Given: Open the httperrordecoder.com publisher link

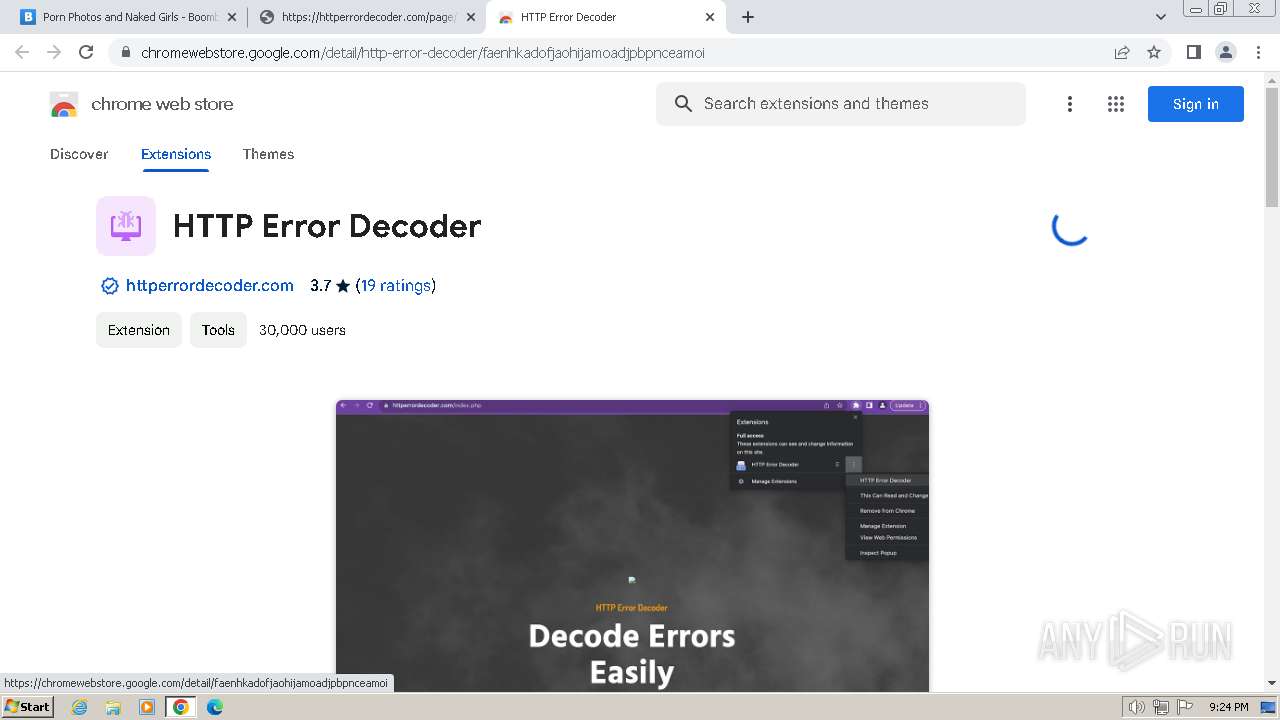Looking at the screenshot, I should point(210,286).
